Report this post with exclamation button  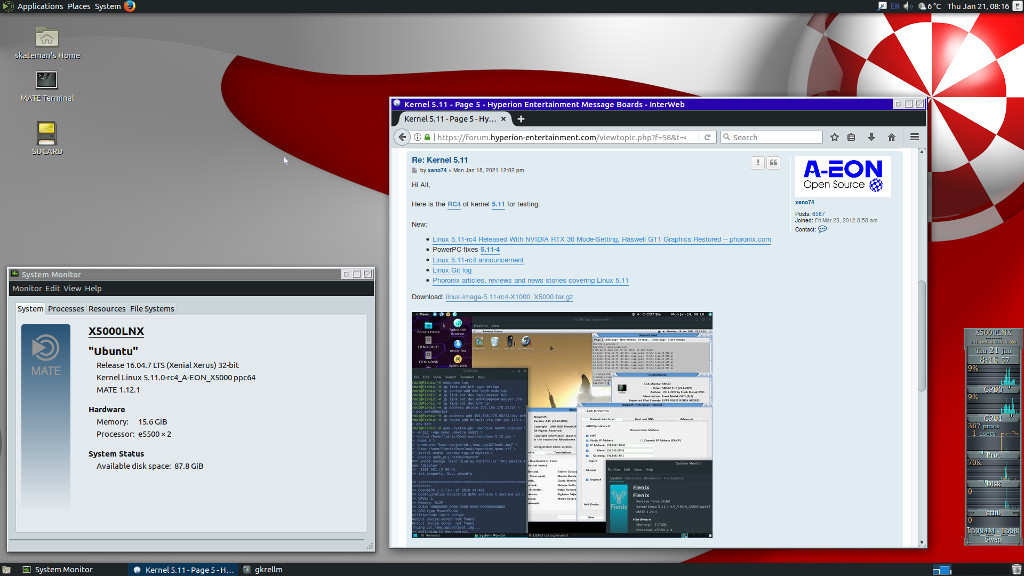758,163
